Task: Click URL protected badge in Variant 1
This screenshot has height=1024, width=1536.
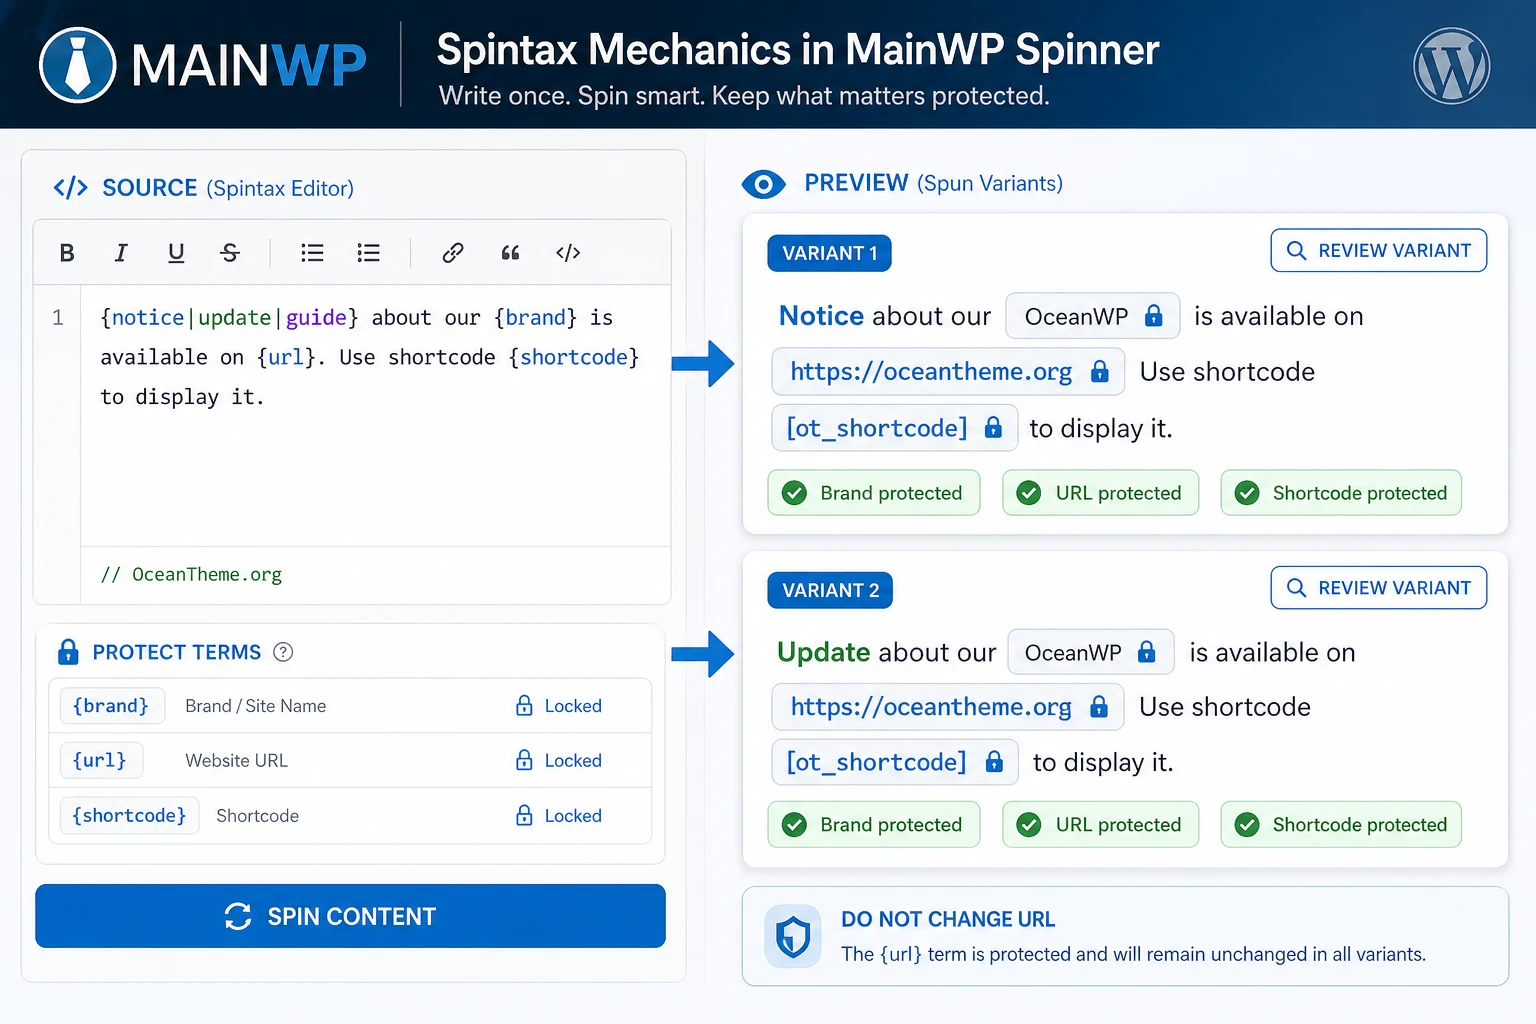Action: coord(1101,493)
